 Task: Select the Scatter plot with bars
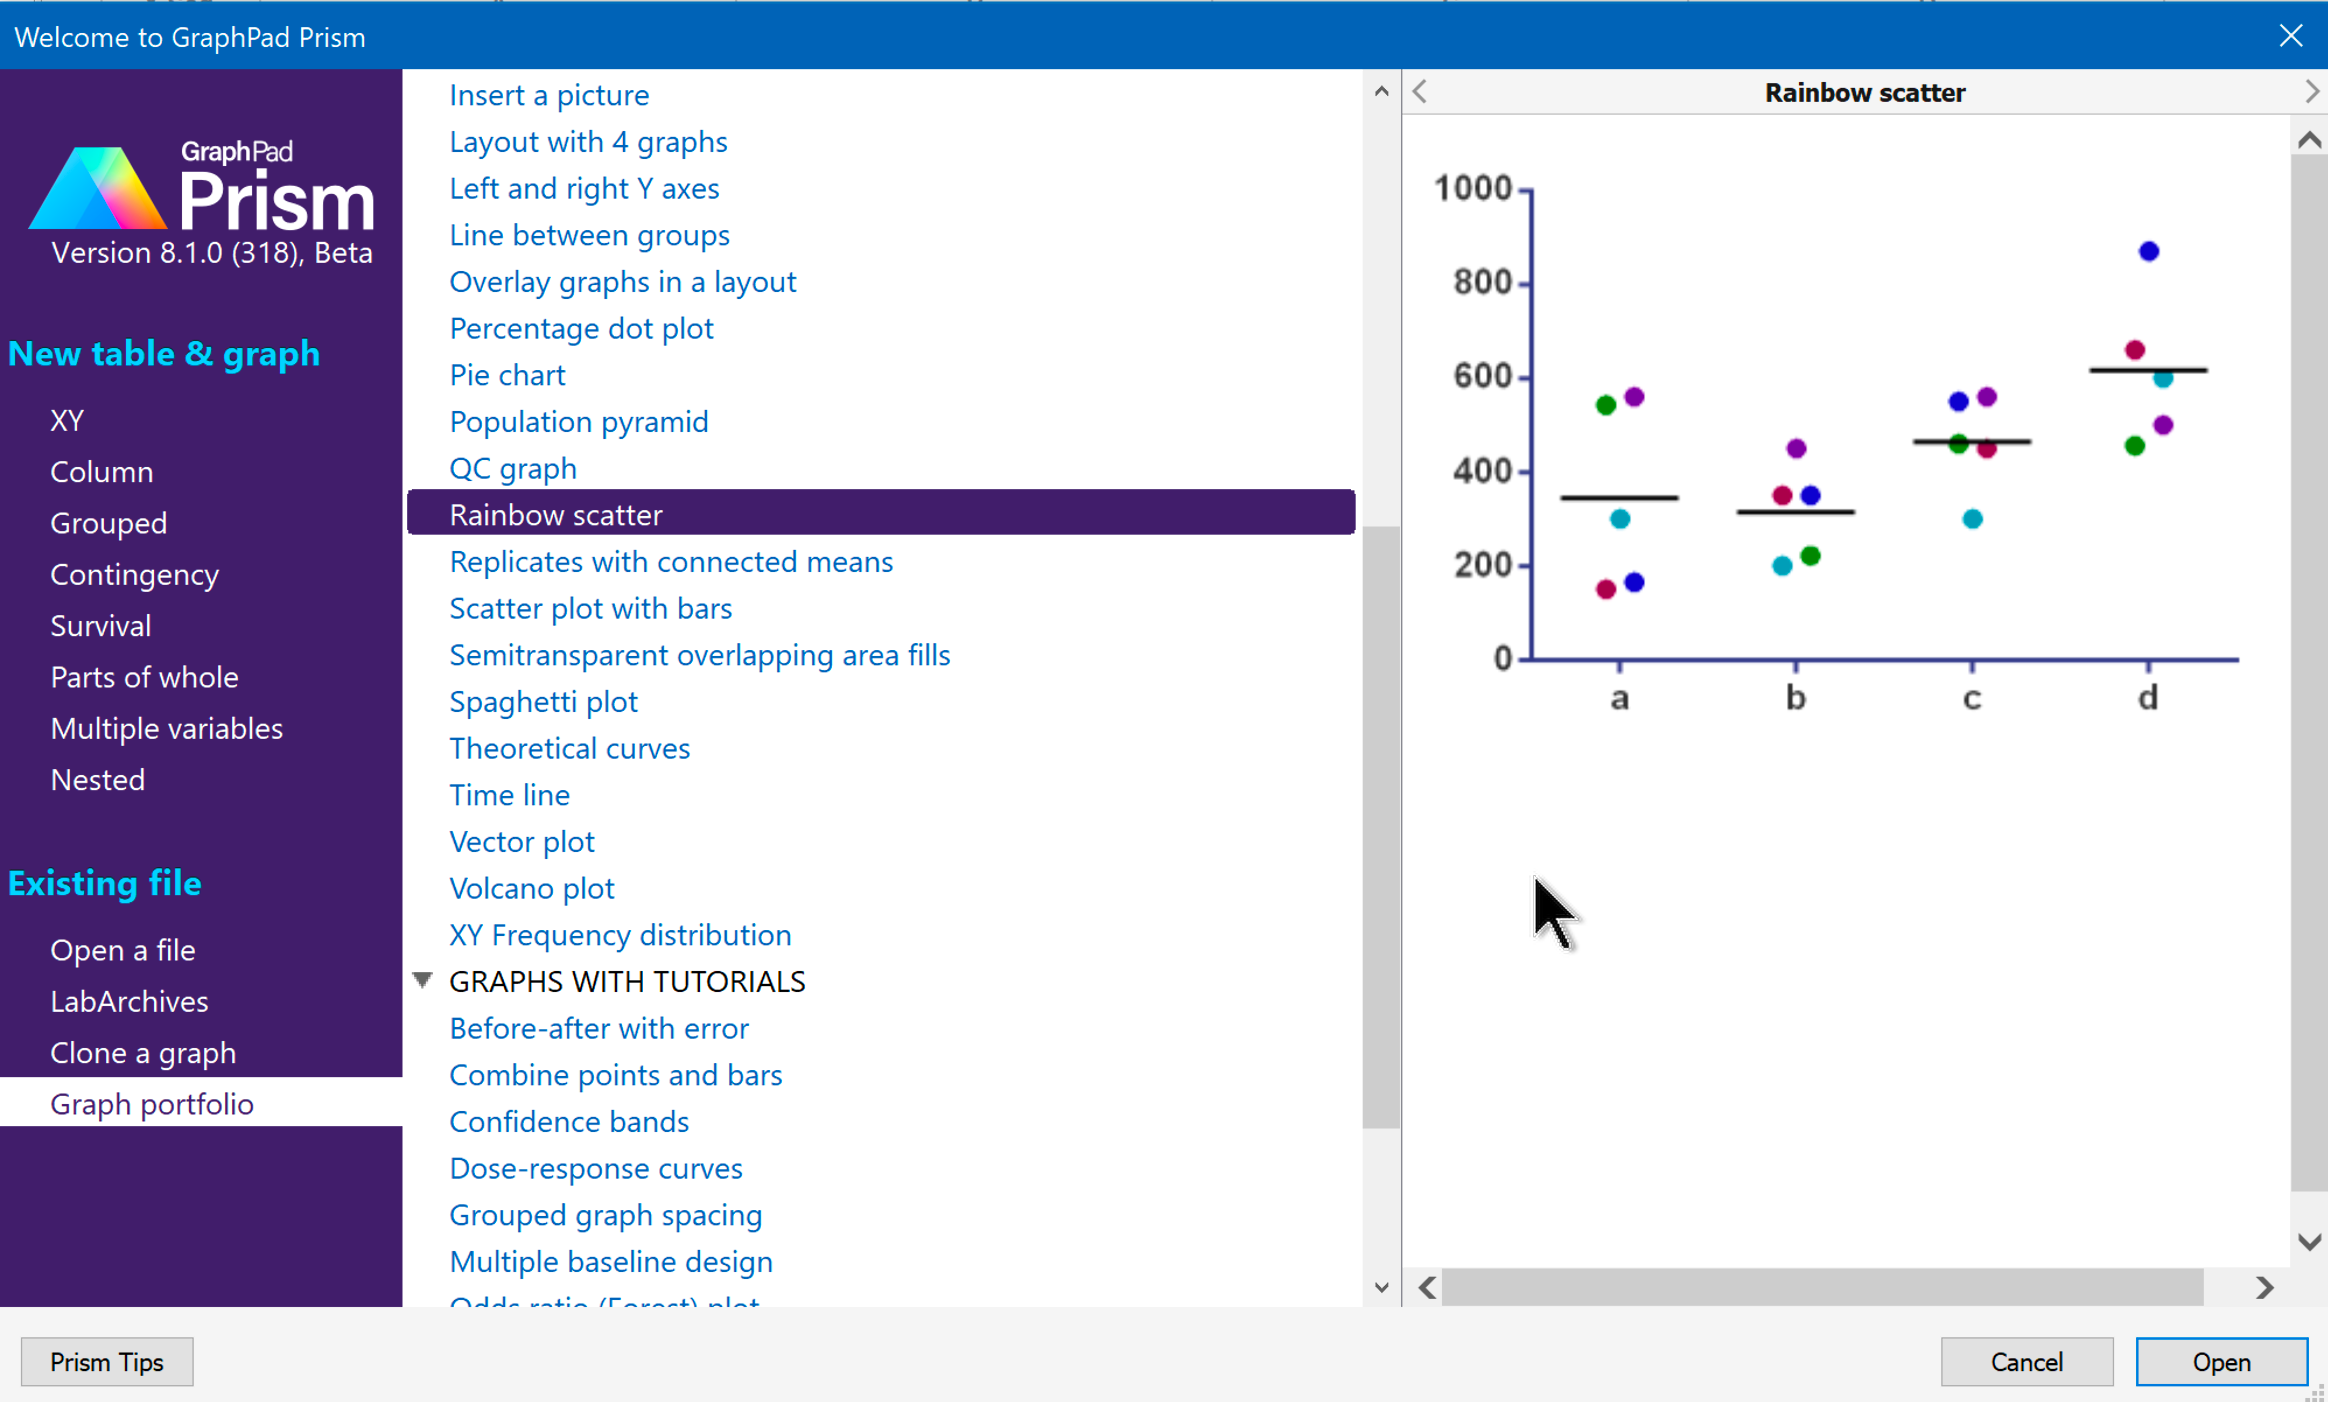tap(592, 607)
